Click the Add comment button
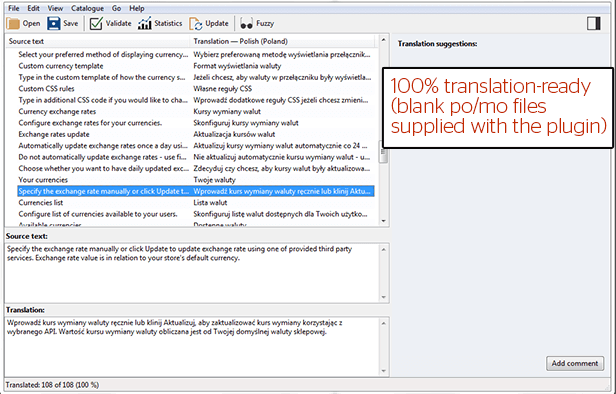The image size is (616, 394). [x=574, y=363]
